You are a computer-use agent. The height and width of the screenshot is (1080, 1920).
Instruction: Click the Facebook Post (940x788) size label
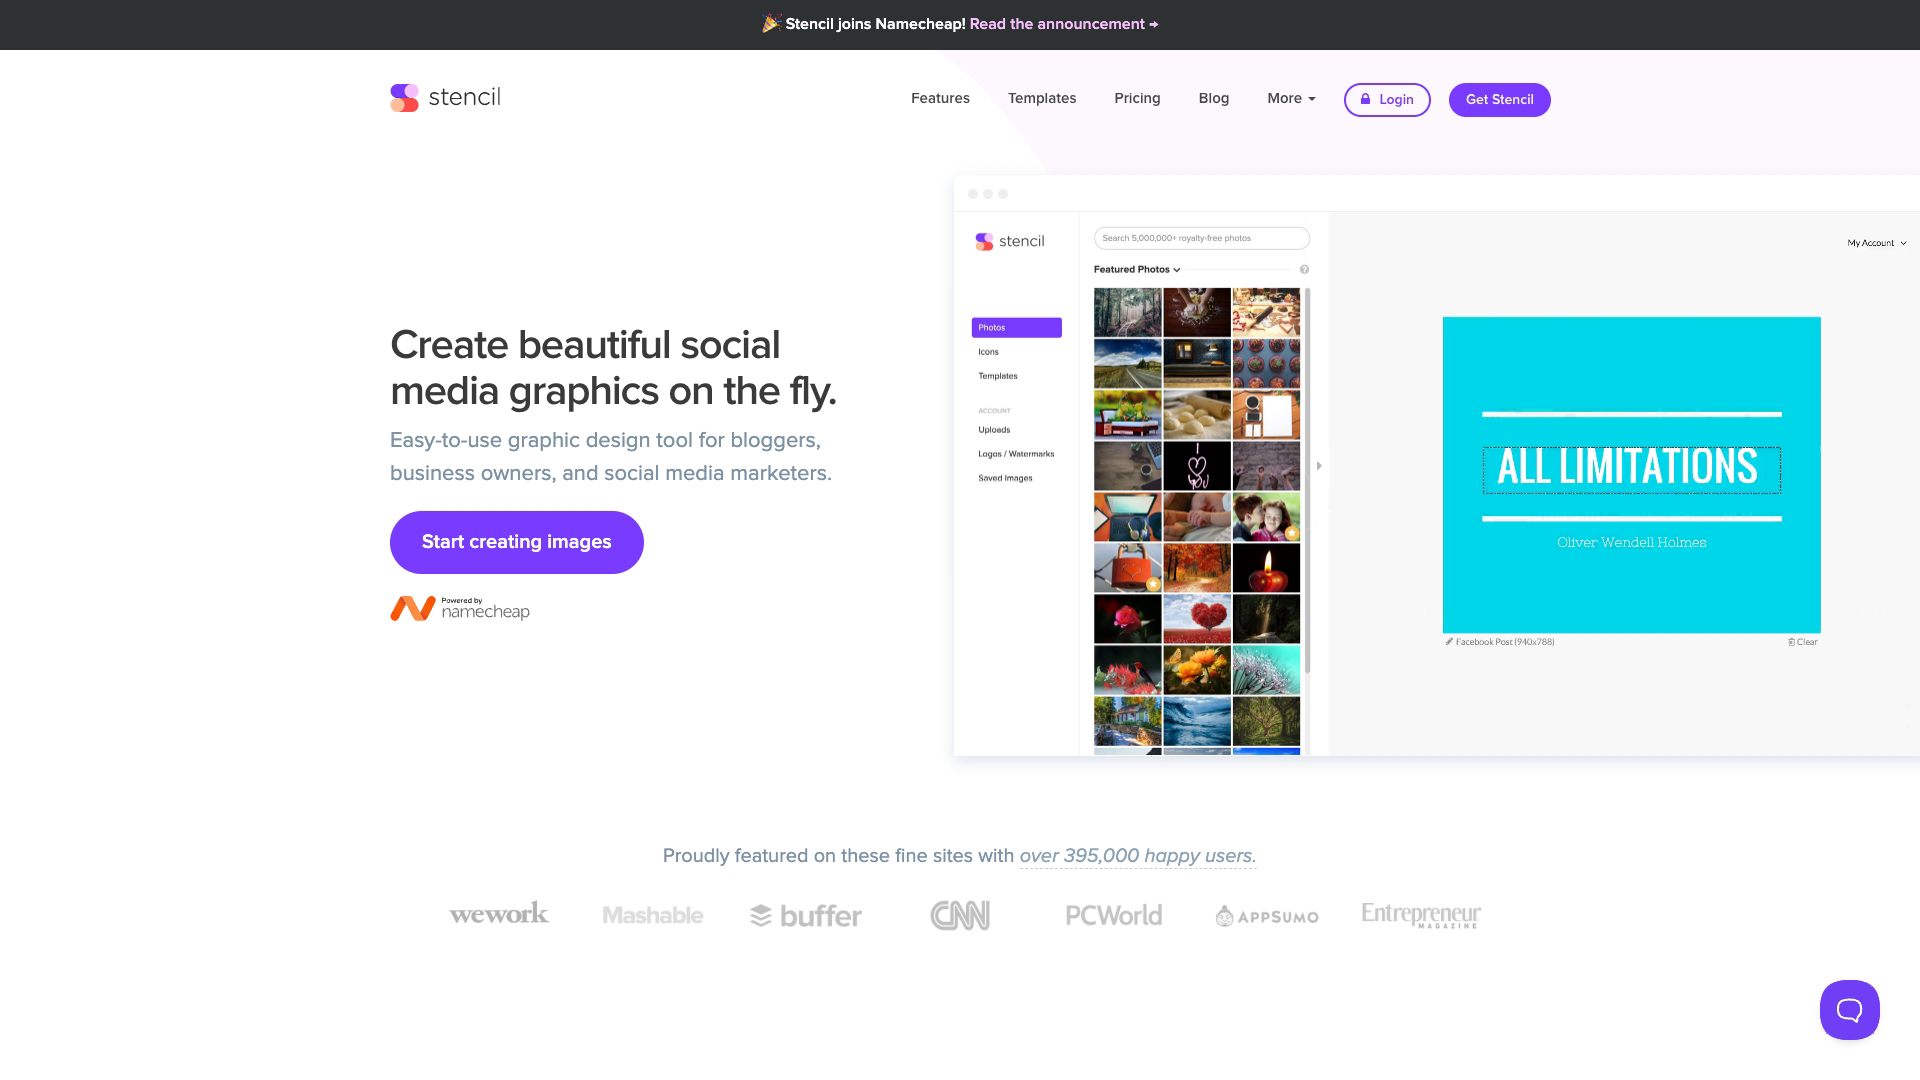click(1500, 642)
